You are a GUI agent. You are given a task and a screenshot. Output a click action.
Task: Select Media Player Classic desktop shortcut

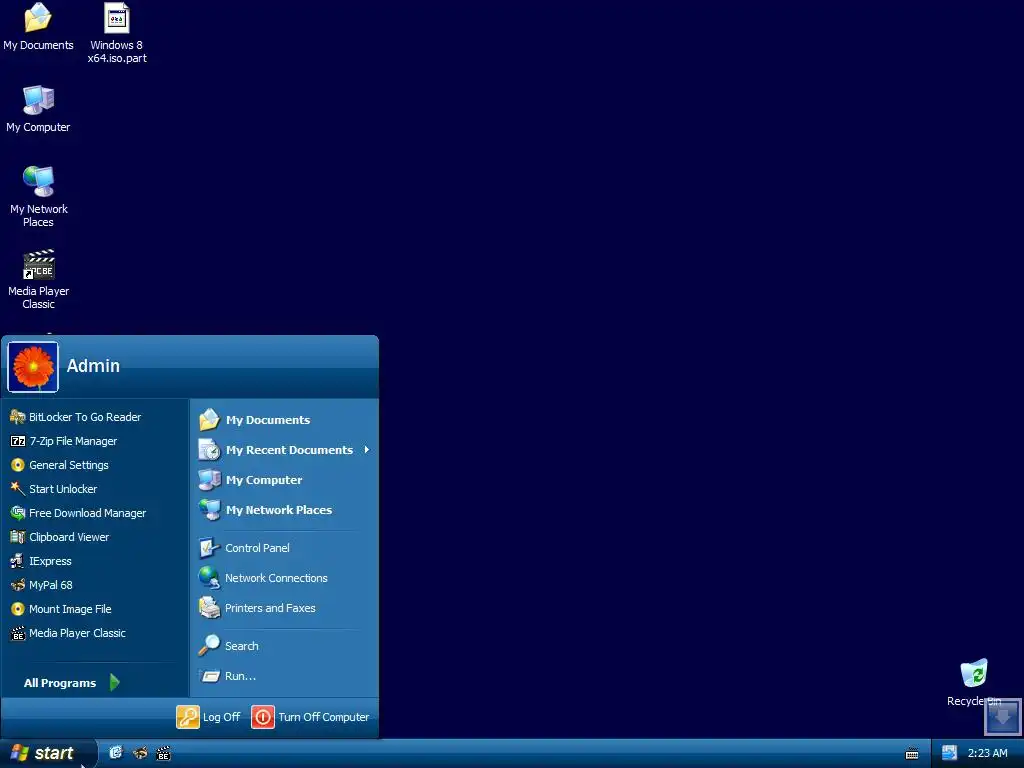(38, 279)
